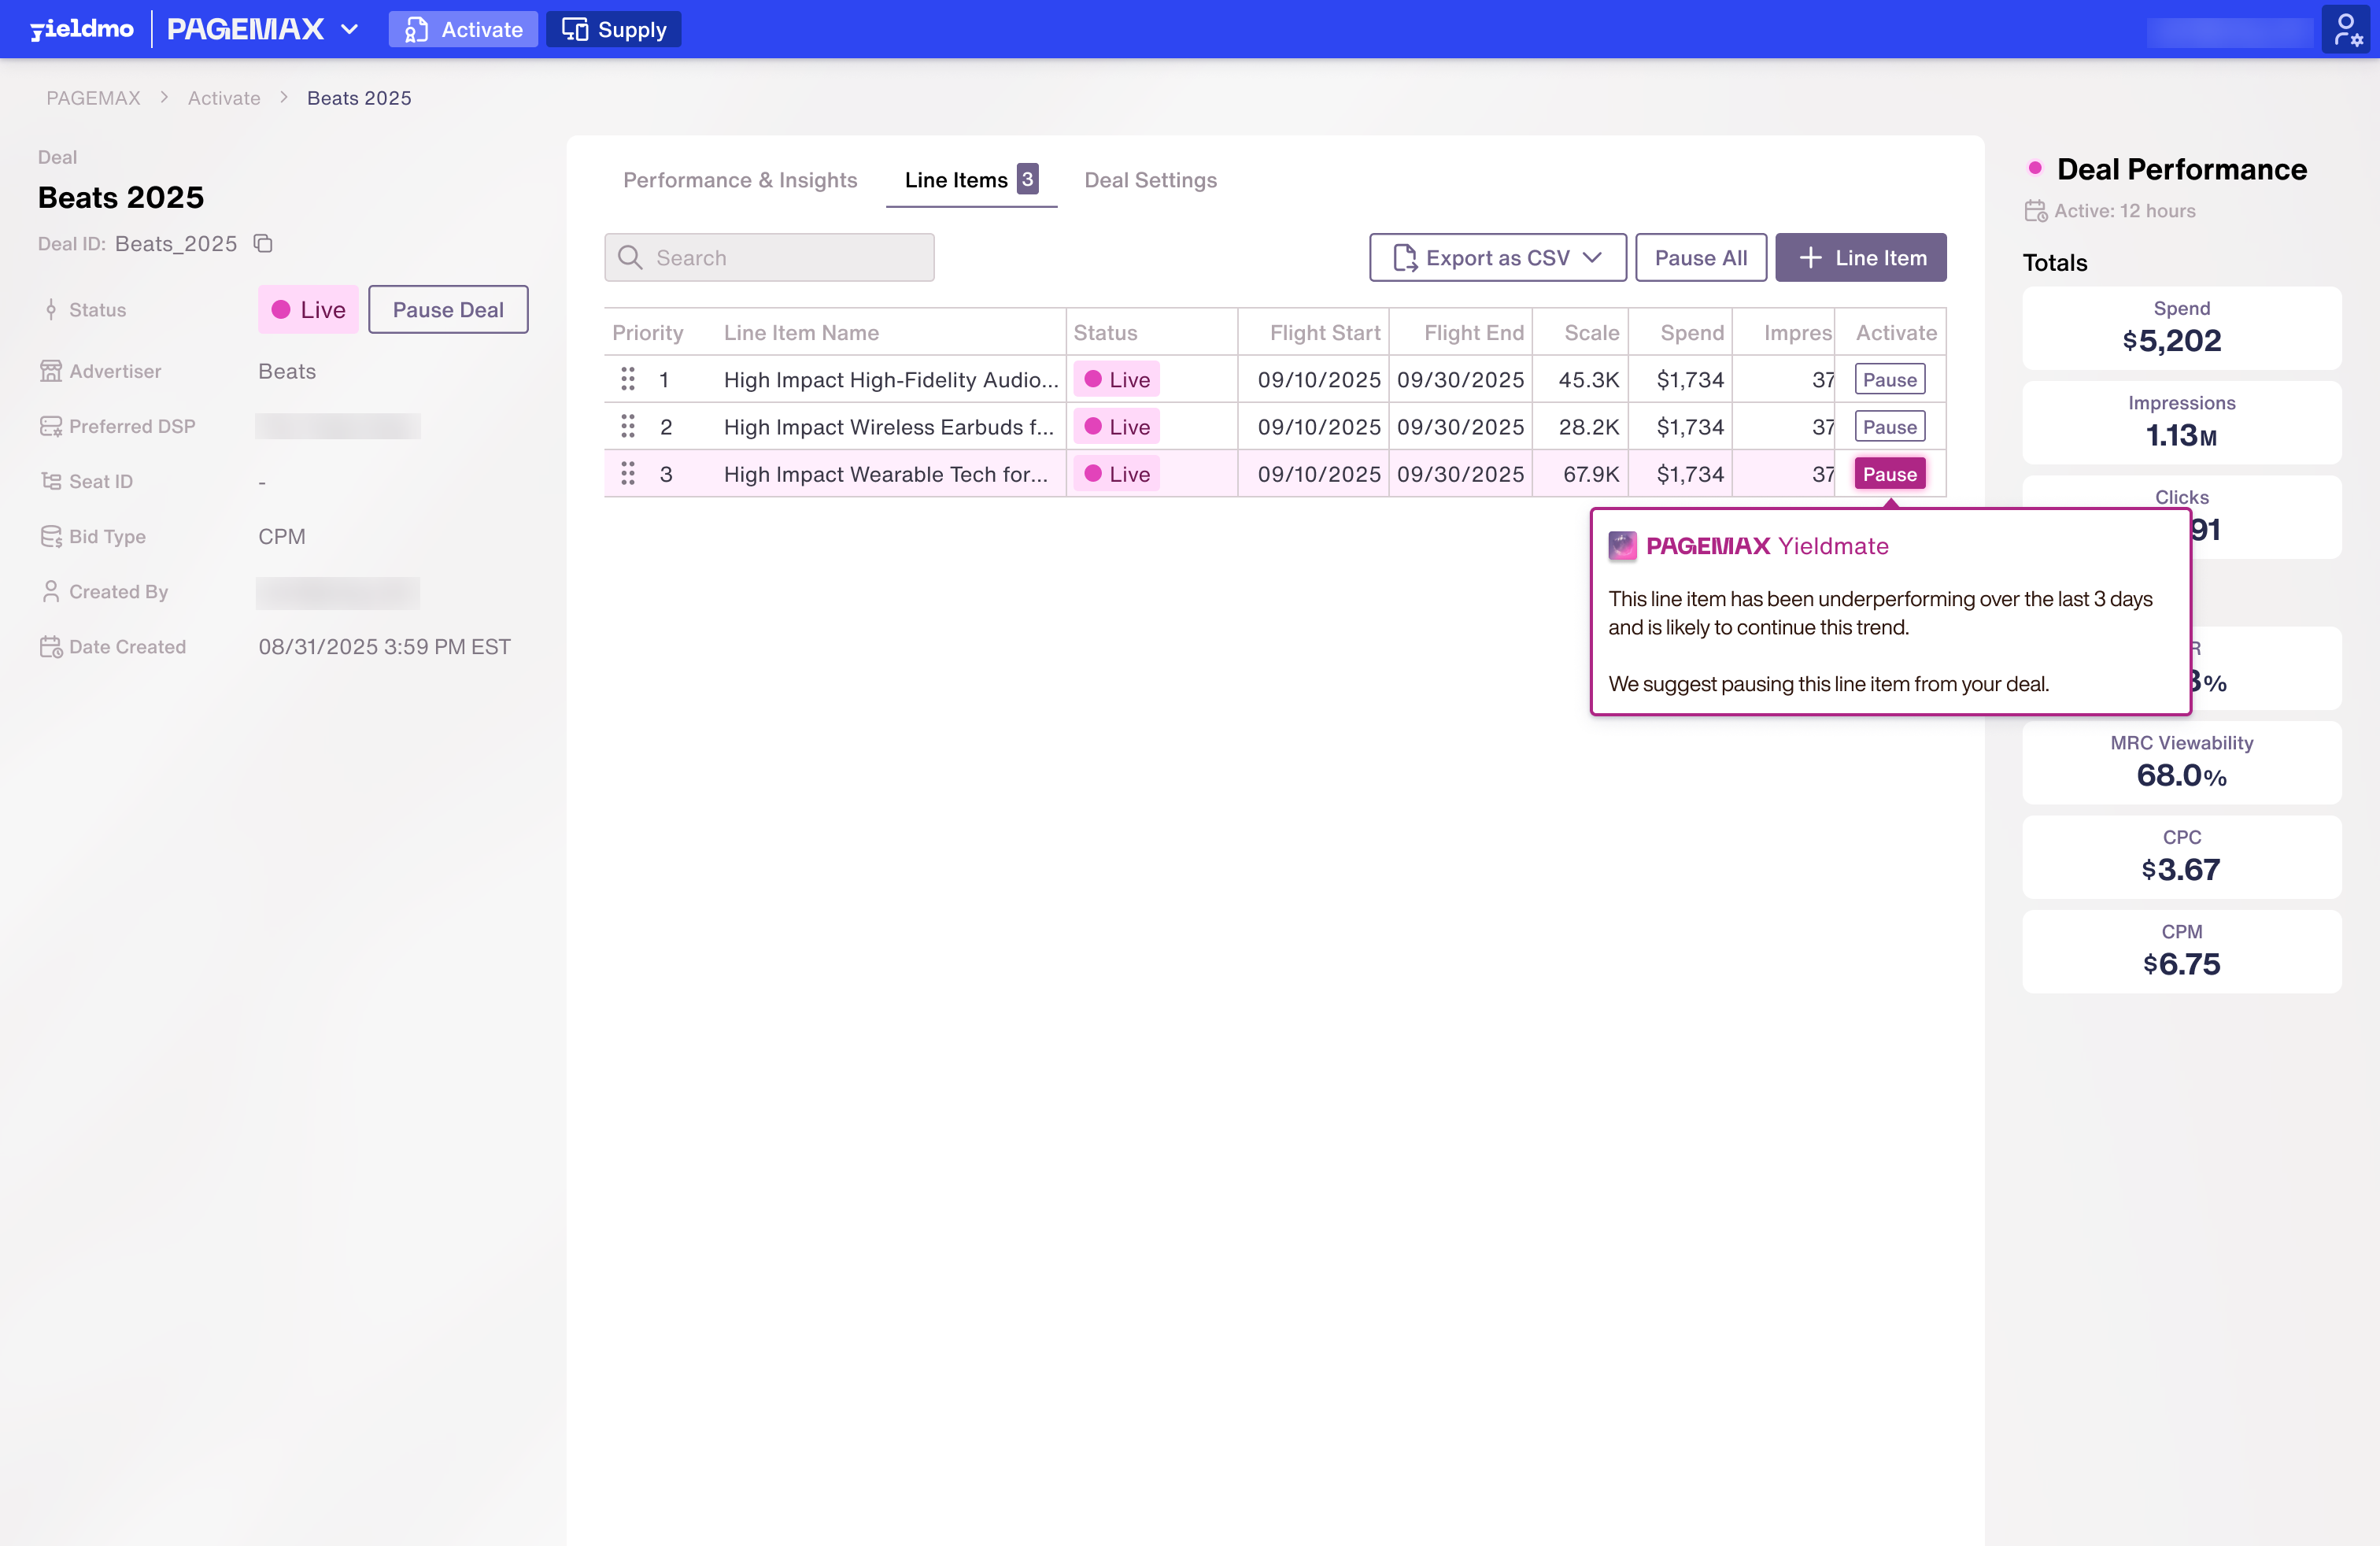Viewport: 2380px width, 1546px height.
Task: Open High Impact Wireless Earbuds line item
Action: click(888, 427)
